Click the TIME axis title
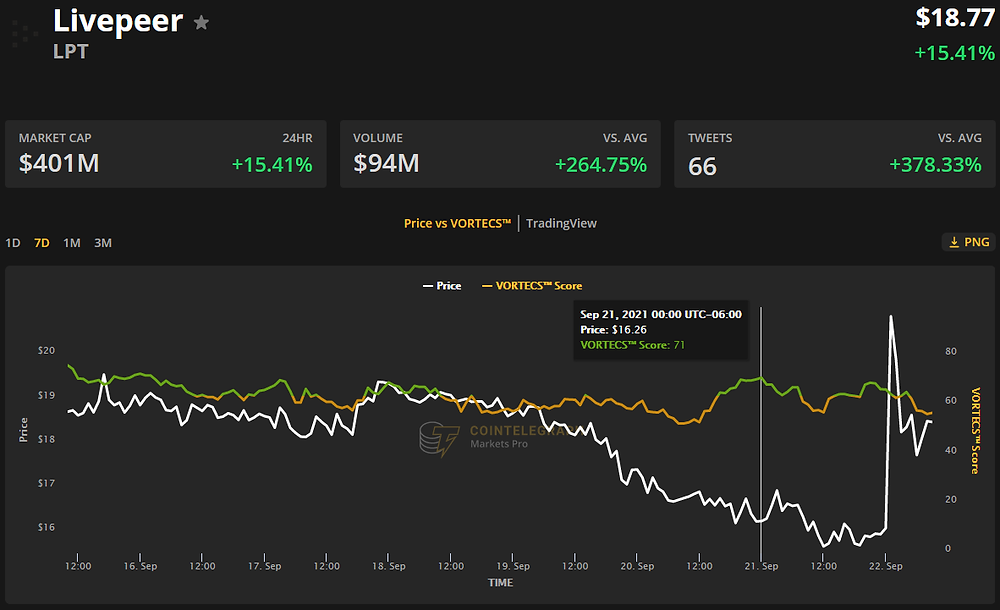The image size is (1000, 610). 500,583
